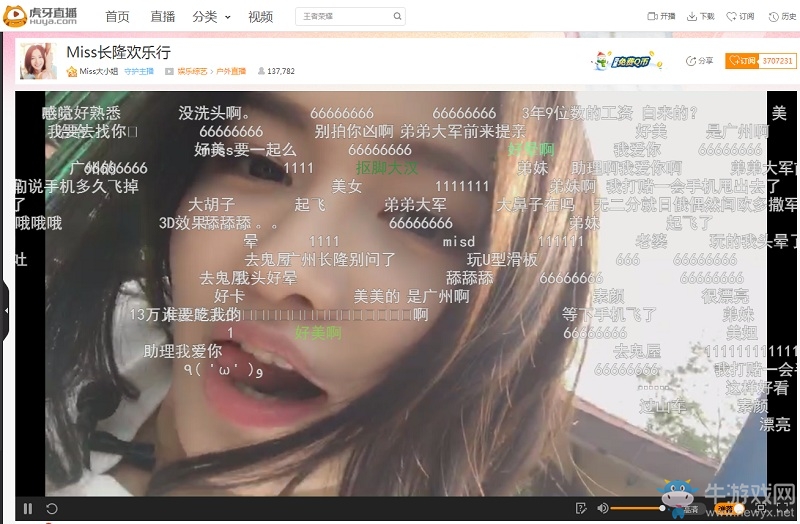The width and height of the screenshot is (800, 524).
Task: Mute the player volume speaker icon
Action: point(603,509)
